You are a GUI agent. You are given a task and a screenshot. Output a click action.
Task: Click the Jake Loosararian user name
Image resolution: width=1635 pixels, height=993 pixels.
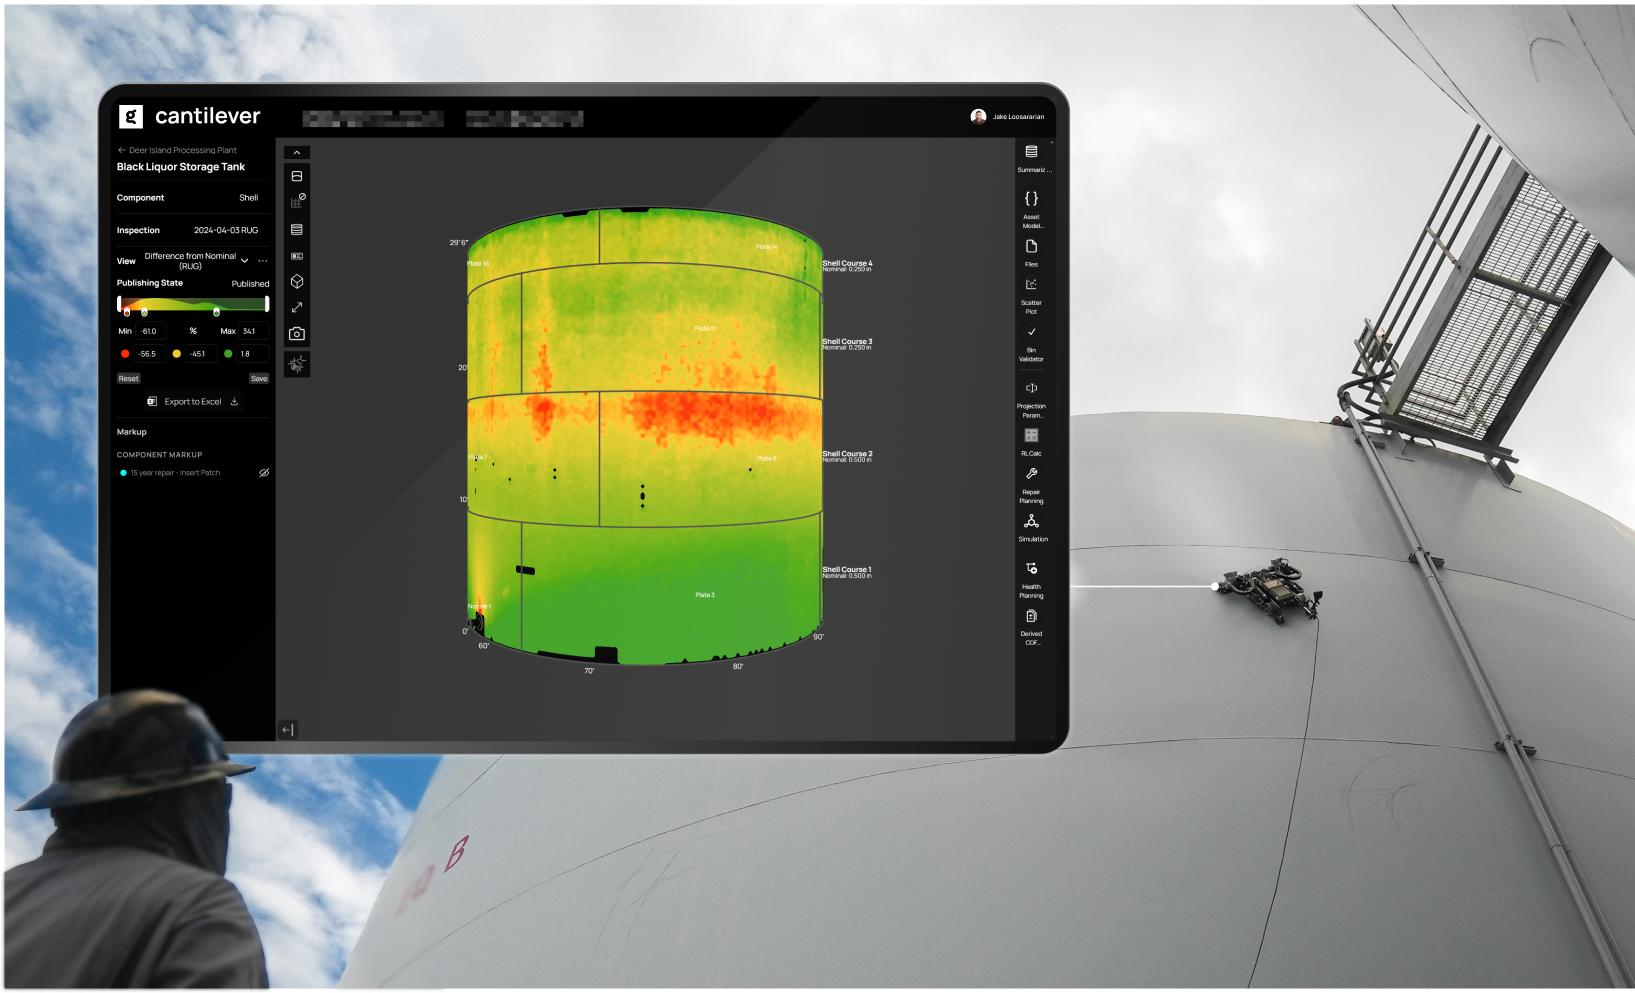[x=1018, y=117]
